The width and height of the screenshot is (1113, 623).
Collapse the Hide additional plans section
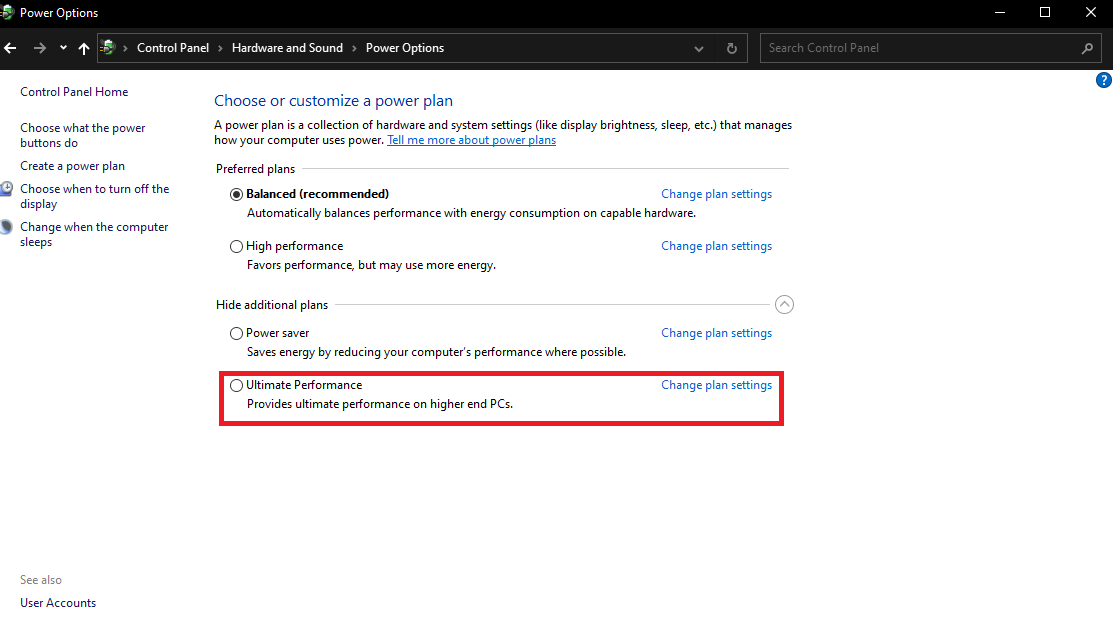click(x=784, y=305)
